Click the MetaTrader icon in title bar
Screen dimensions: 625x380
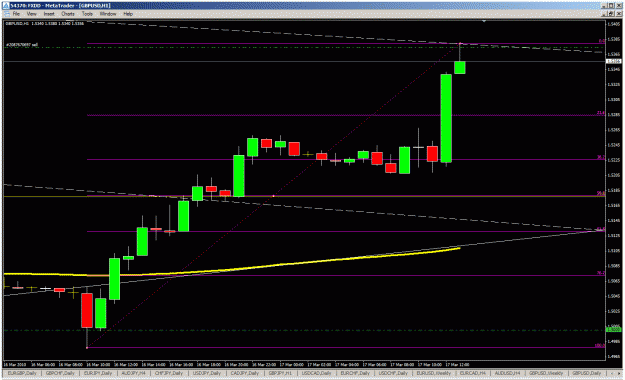click(6, 6)
